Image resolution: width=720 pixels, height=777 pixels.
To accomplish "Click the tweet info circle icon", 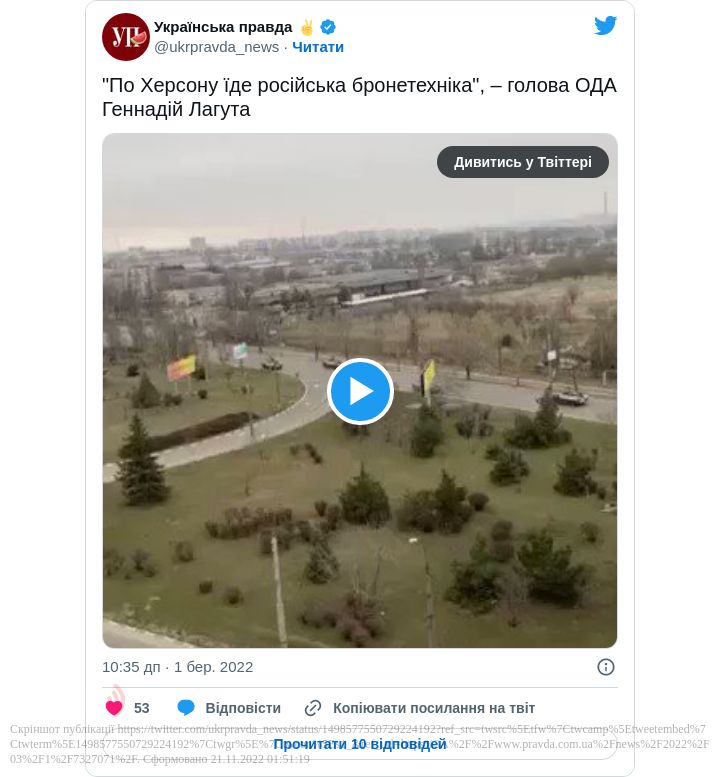I will click(606, 667).
